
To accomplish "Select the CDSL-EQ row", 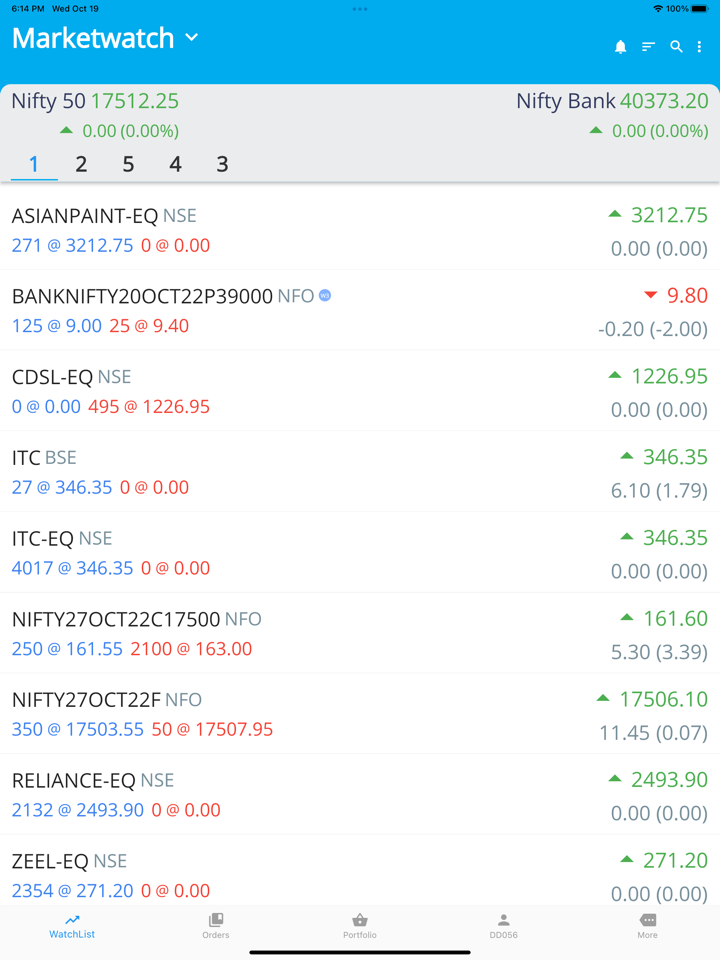I will click(x=360, y=391).
